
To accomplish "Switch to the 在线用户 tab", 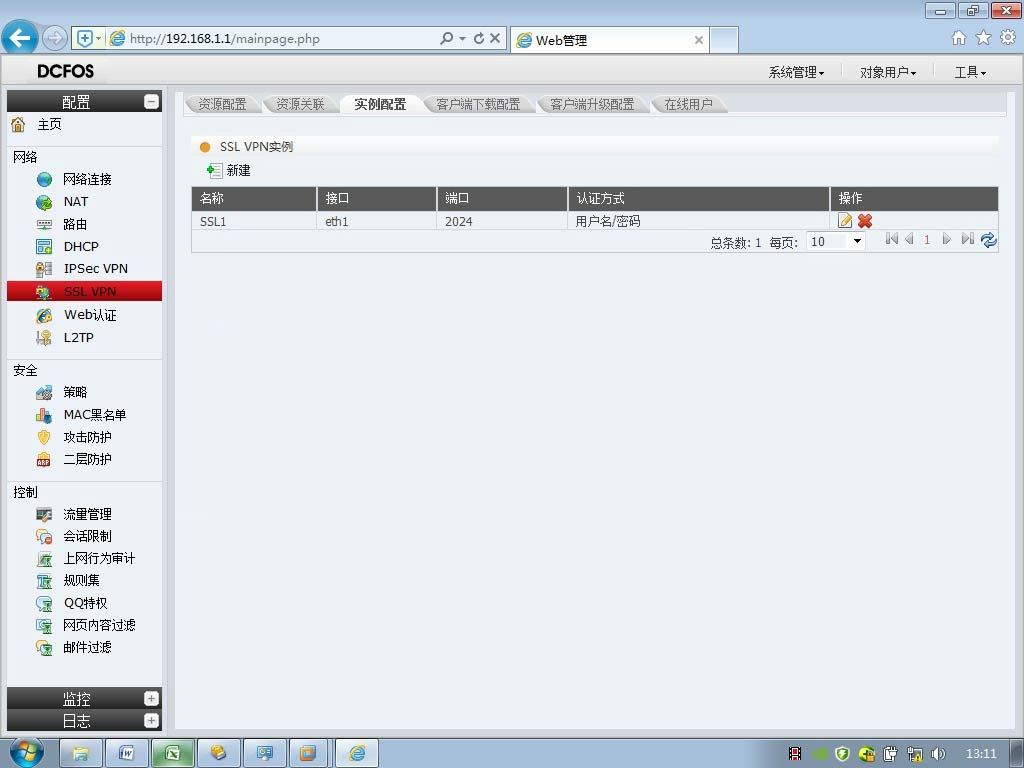I will 688,104.
